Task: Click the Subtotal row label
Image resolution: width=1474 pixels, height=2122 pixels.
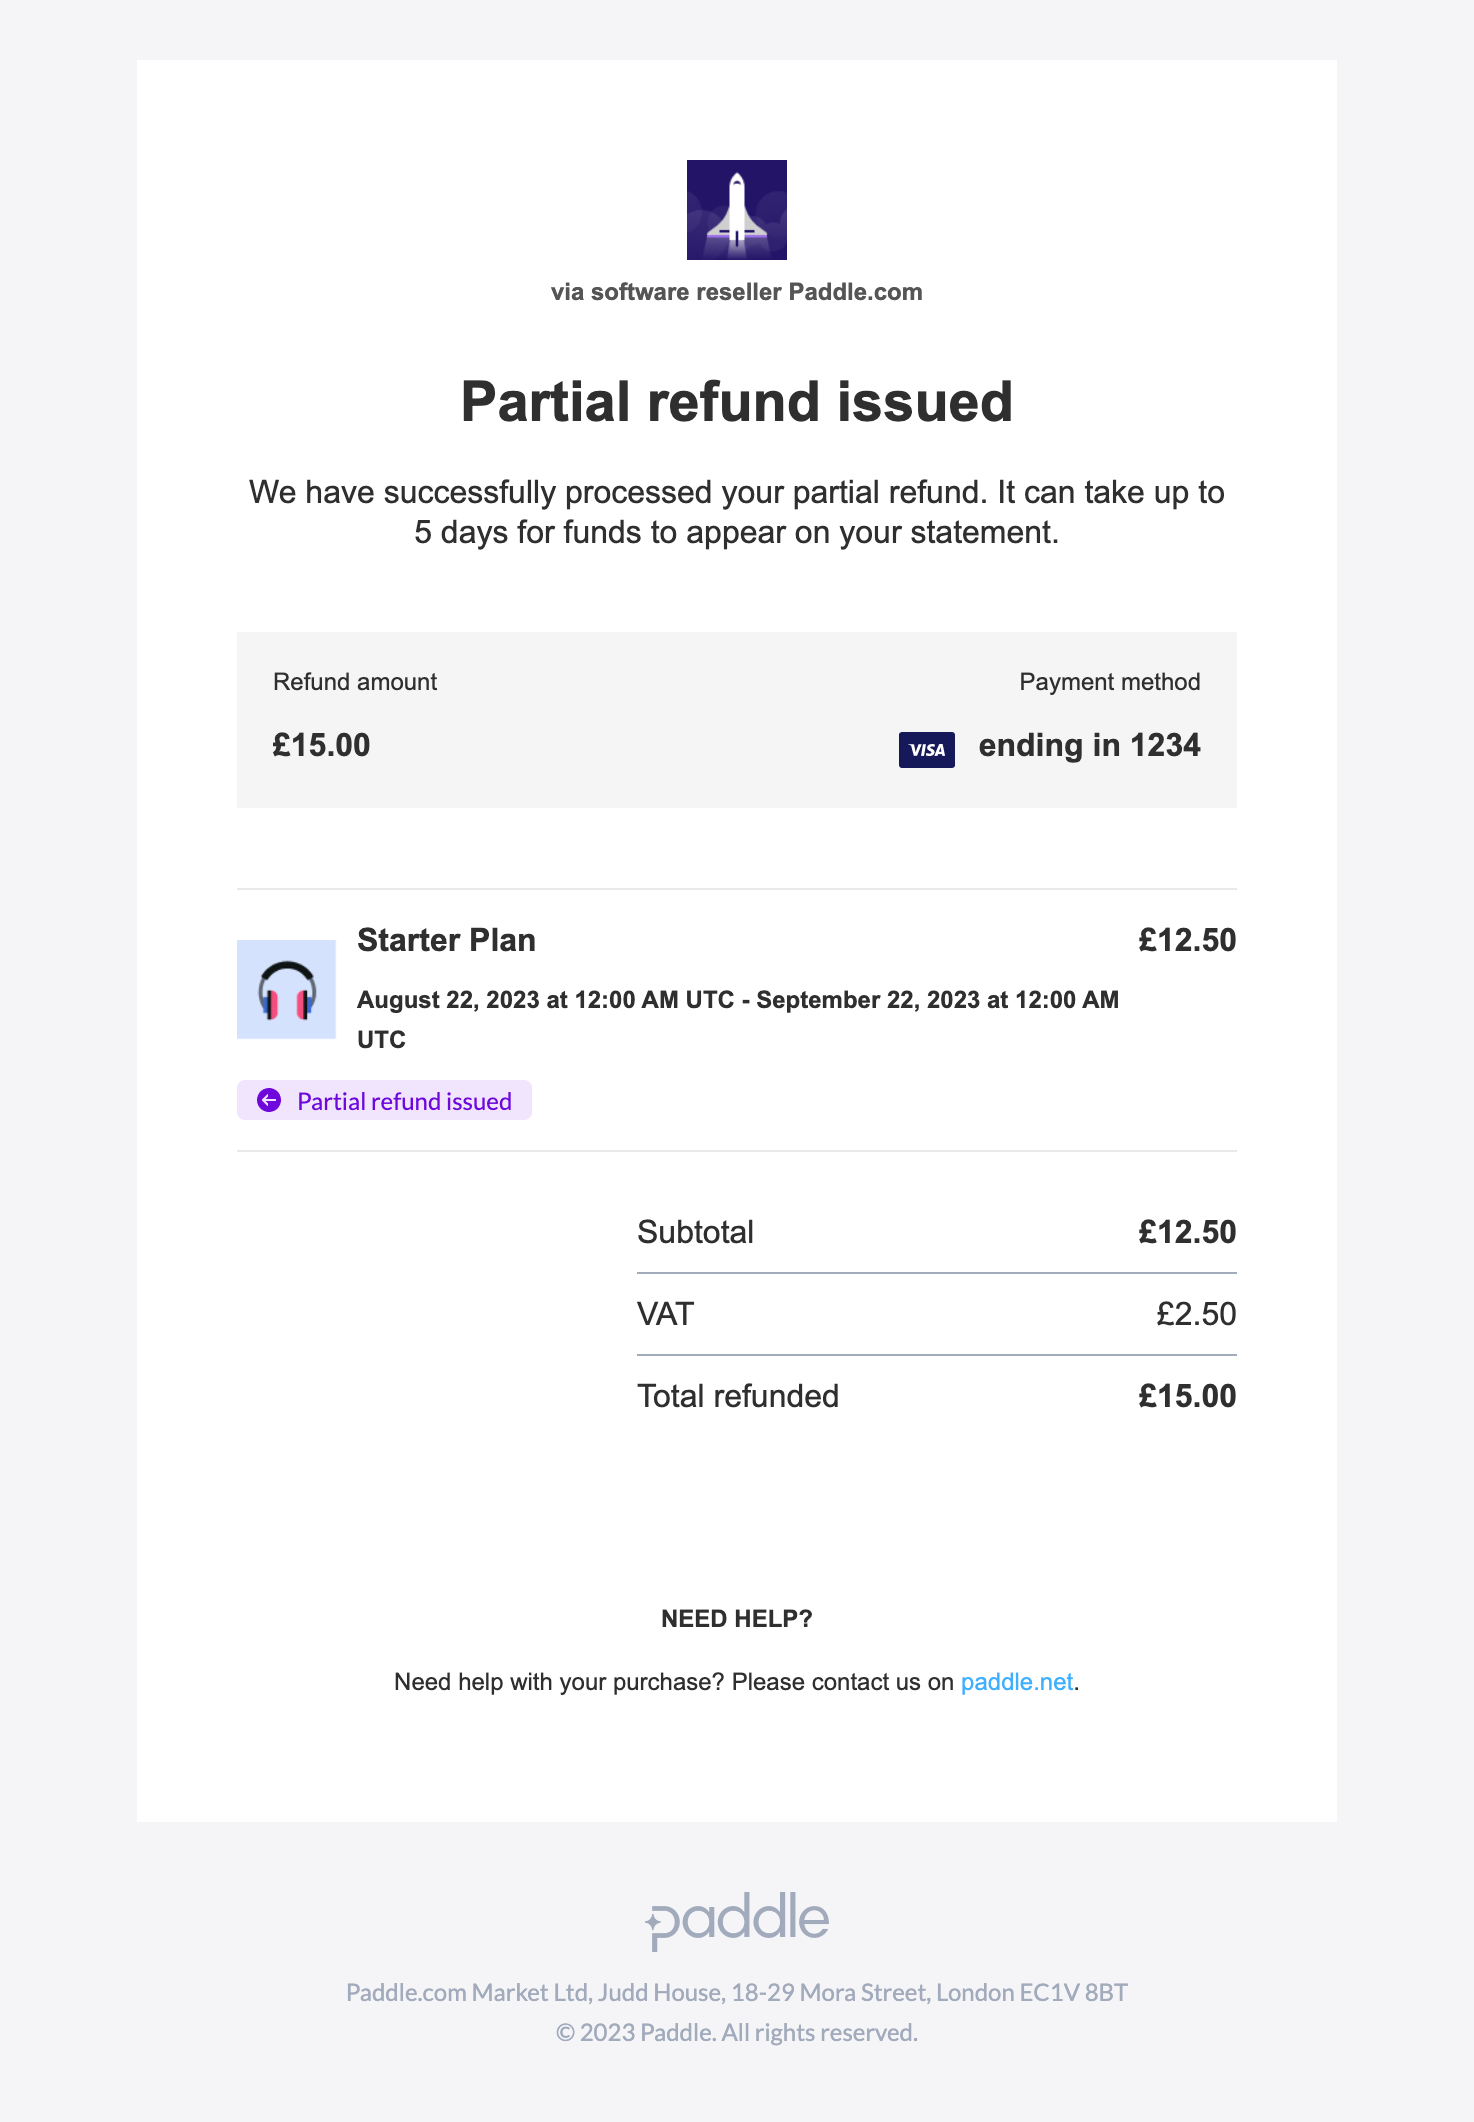Action: [696, 1232]
